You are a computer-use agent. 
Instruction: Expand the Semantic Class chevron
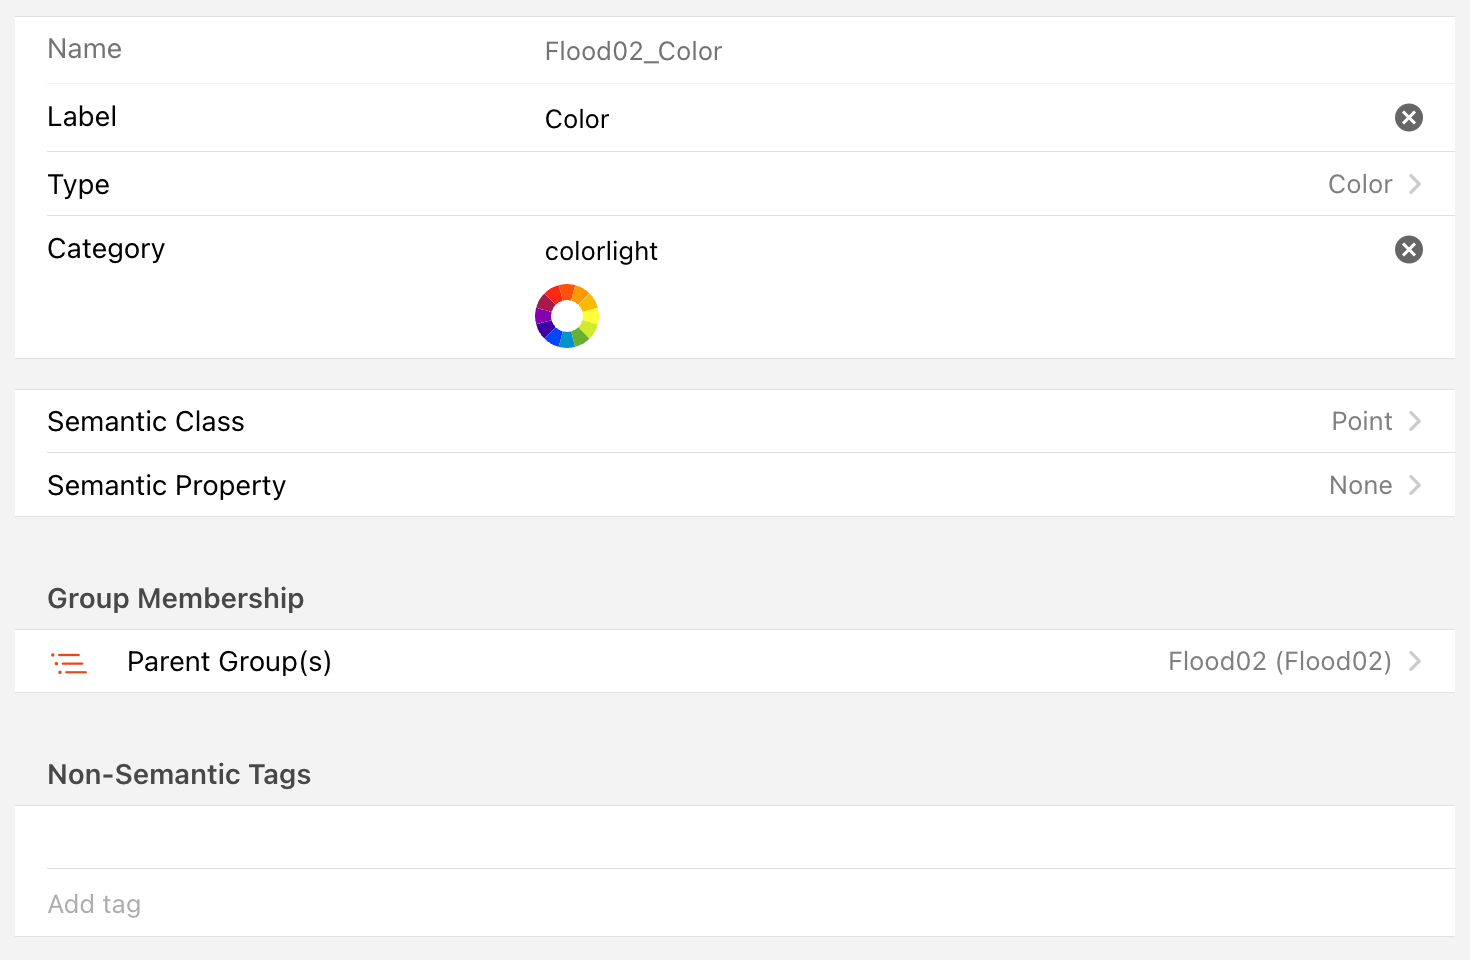(1415, 421)
